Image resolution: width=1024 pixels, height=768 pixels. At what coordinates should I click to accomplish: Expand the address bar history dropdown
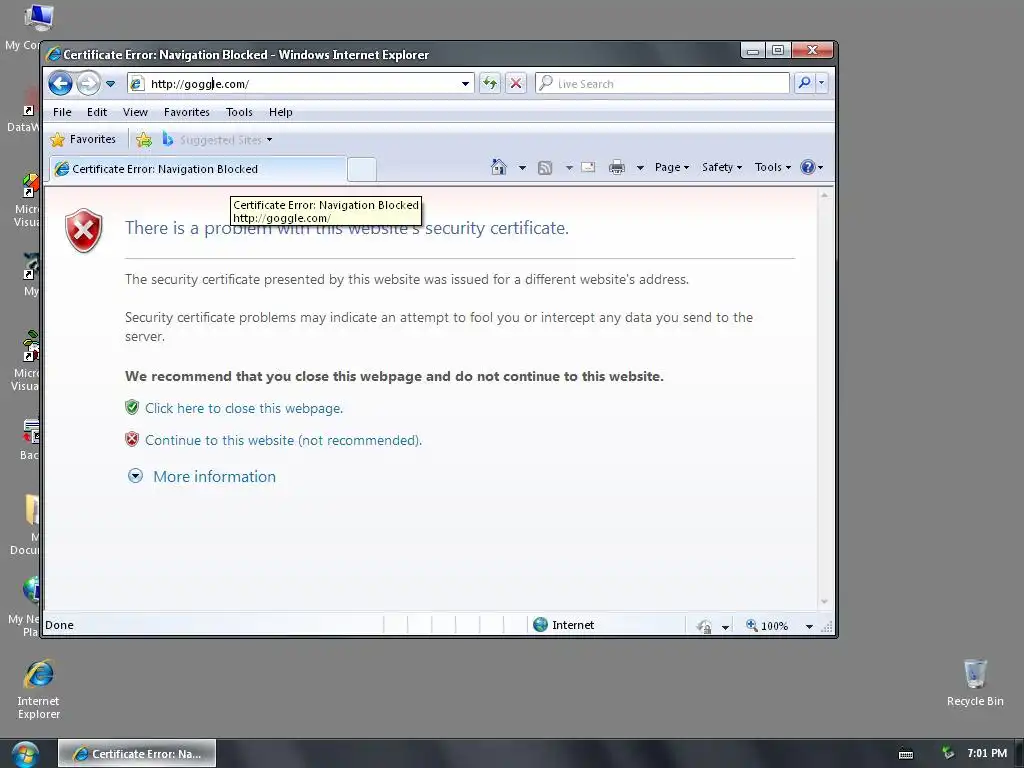(465, 84)
